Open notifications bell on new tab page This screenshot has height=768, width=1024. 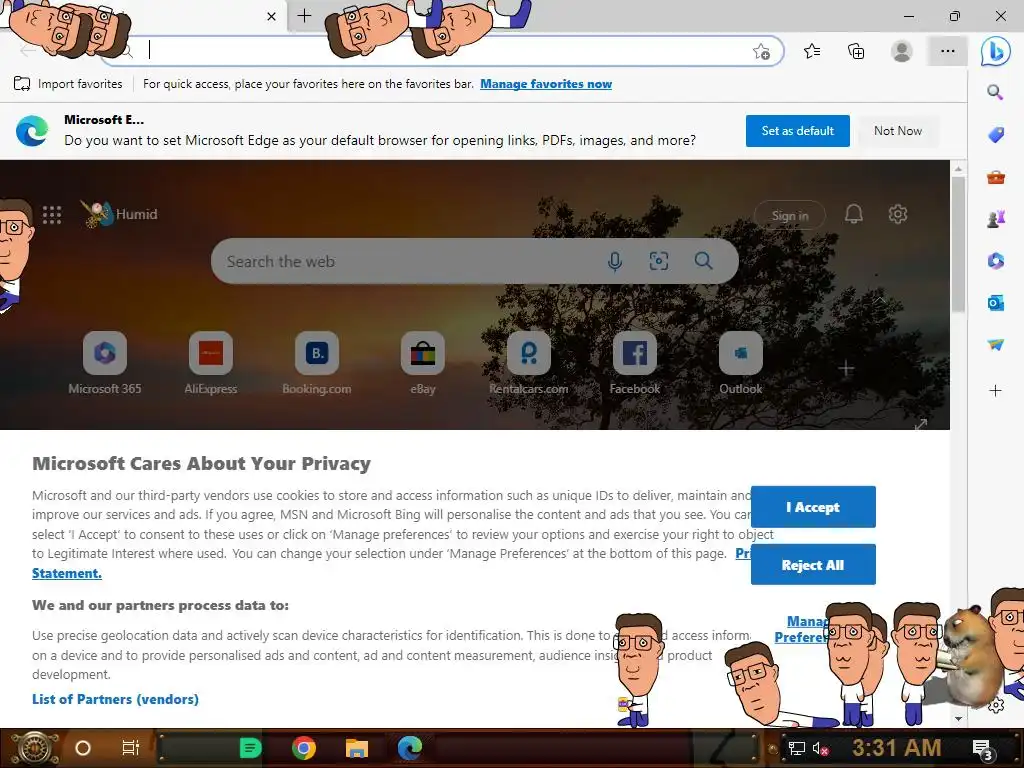pos(854,214)
